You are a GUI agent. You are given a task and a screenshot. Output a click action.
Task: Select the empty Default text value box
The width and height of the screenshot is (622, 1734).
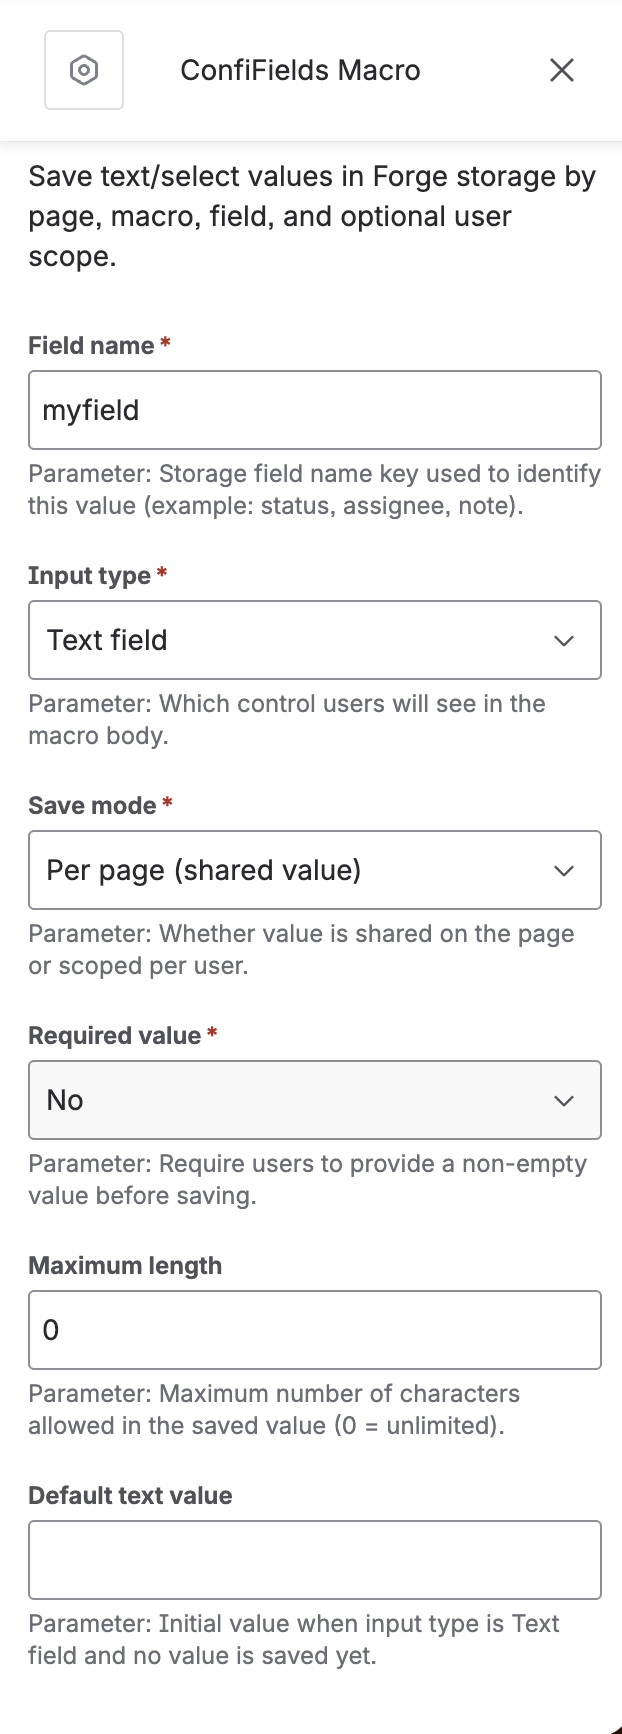314,1560
